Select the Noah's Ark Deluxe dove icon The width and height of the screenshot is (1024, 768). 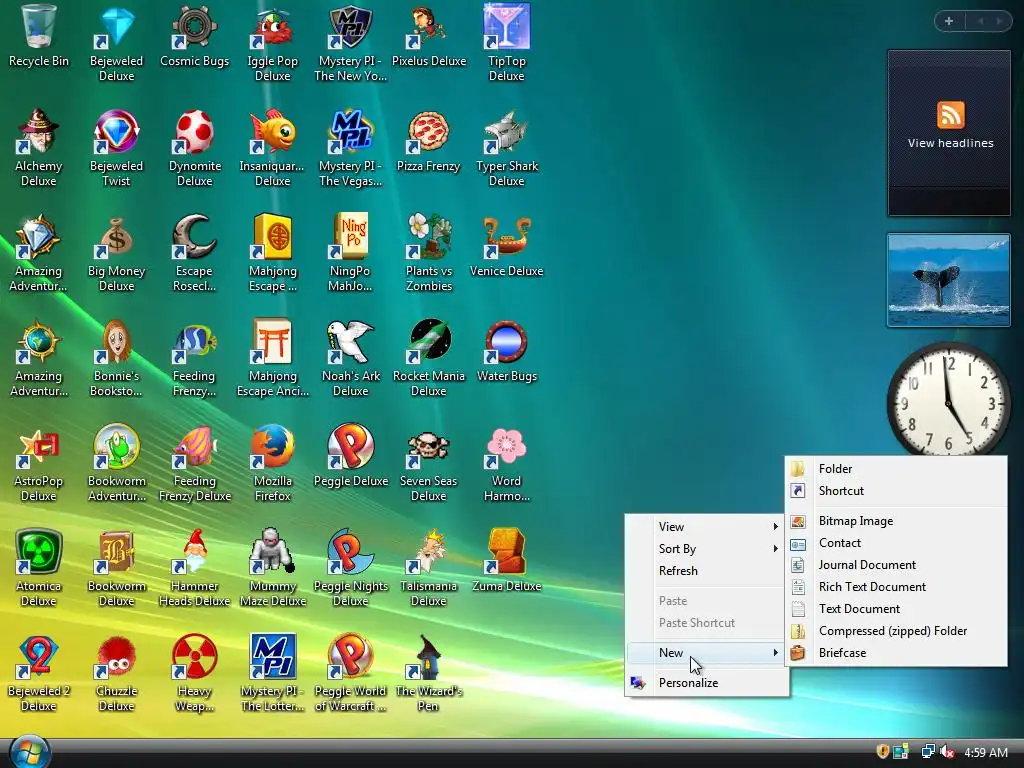click(350, 342)
